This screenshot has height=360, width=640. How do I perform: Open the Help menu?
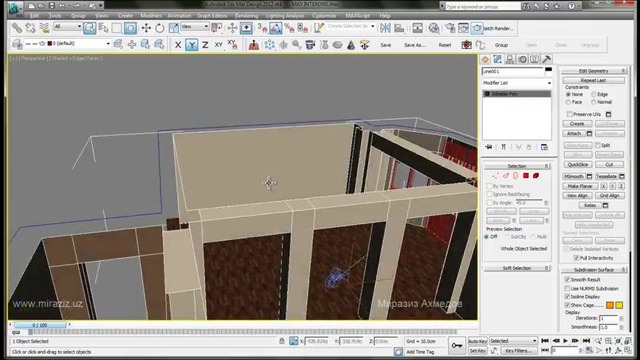point(385,16)
